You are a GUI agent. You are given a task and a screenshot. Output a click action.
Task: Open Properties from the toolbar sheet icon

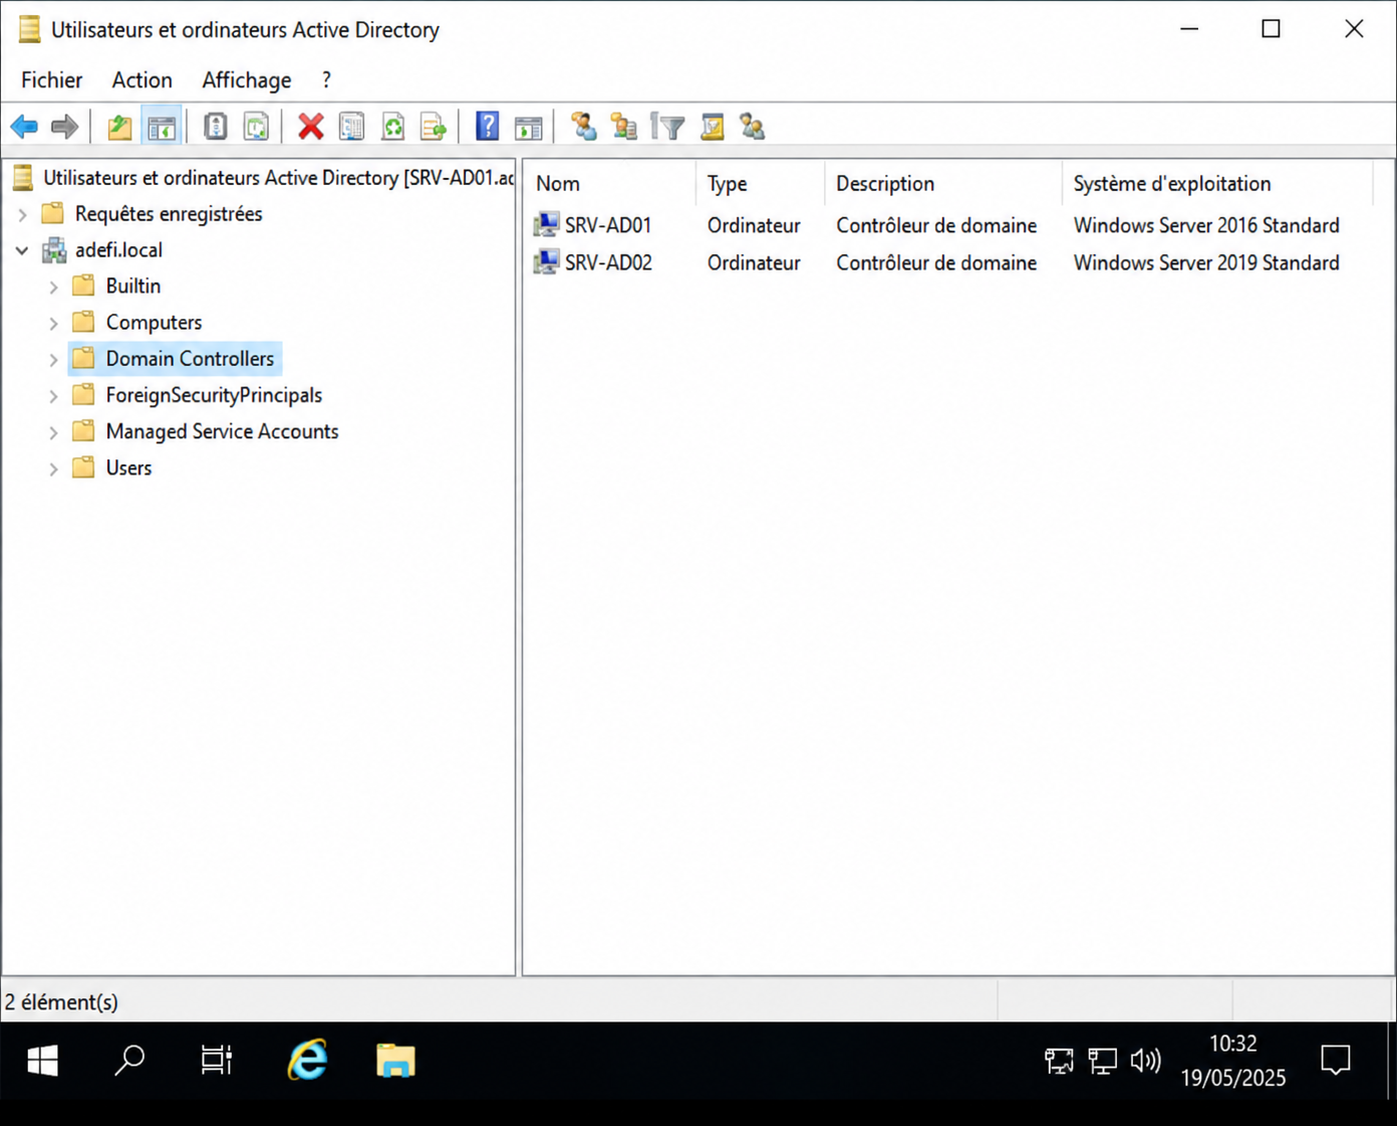coord(352,127)
